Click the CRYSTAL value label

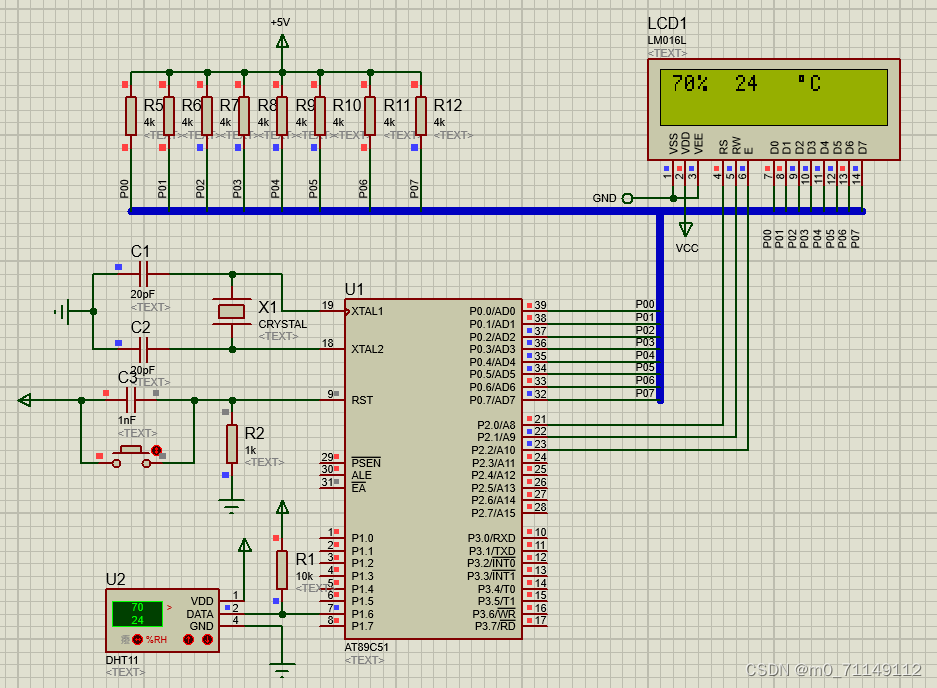click(x=283, y=324)
